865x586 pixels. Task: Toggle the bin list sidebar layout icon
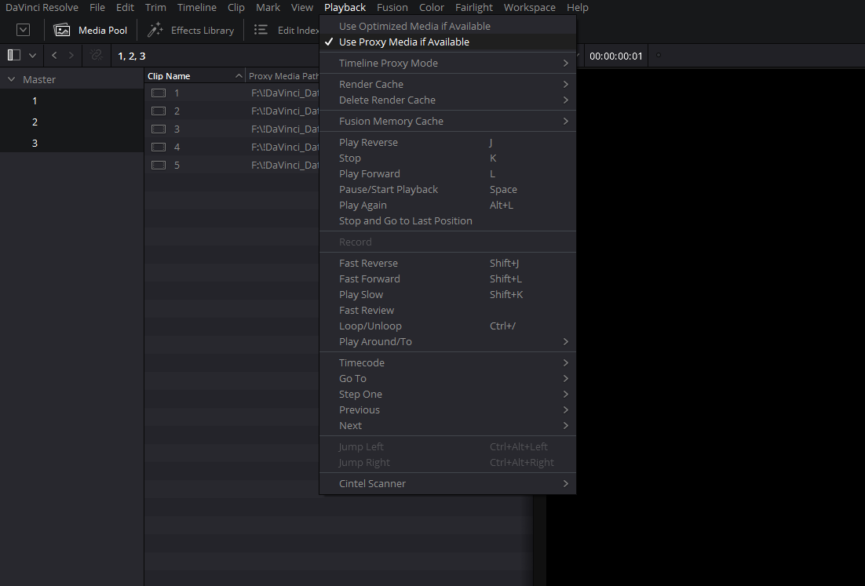14,55
